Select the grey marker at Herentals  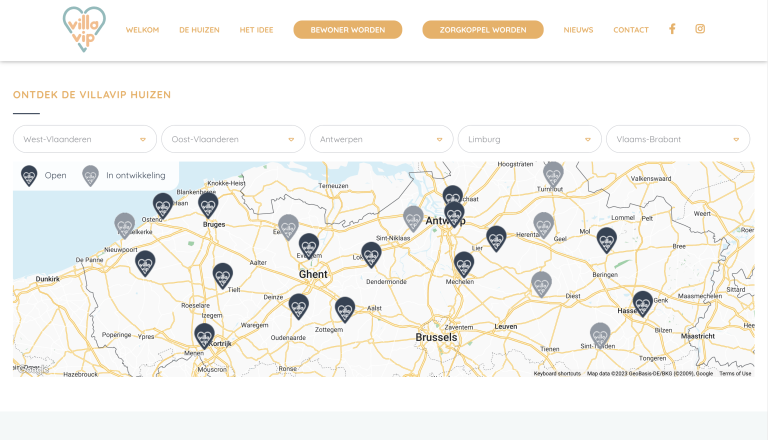(543, 225)
